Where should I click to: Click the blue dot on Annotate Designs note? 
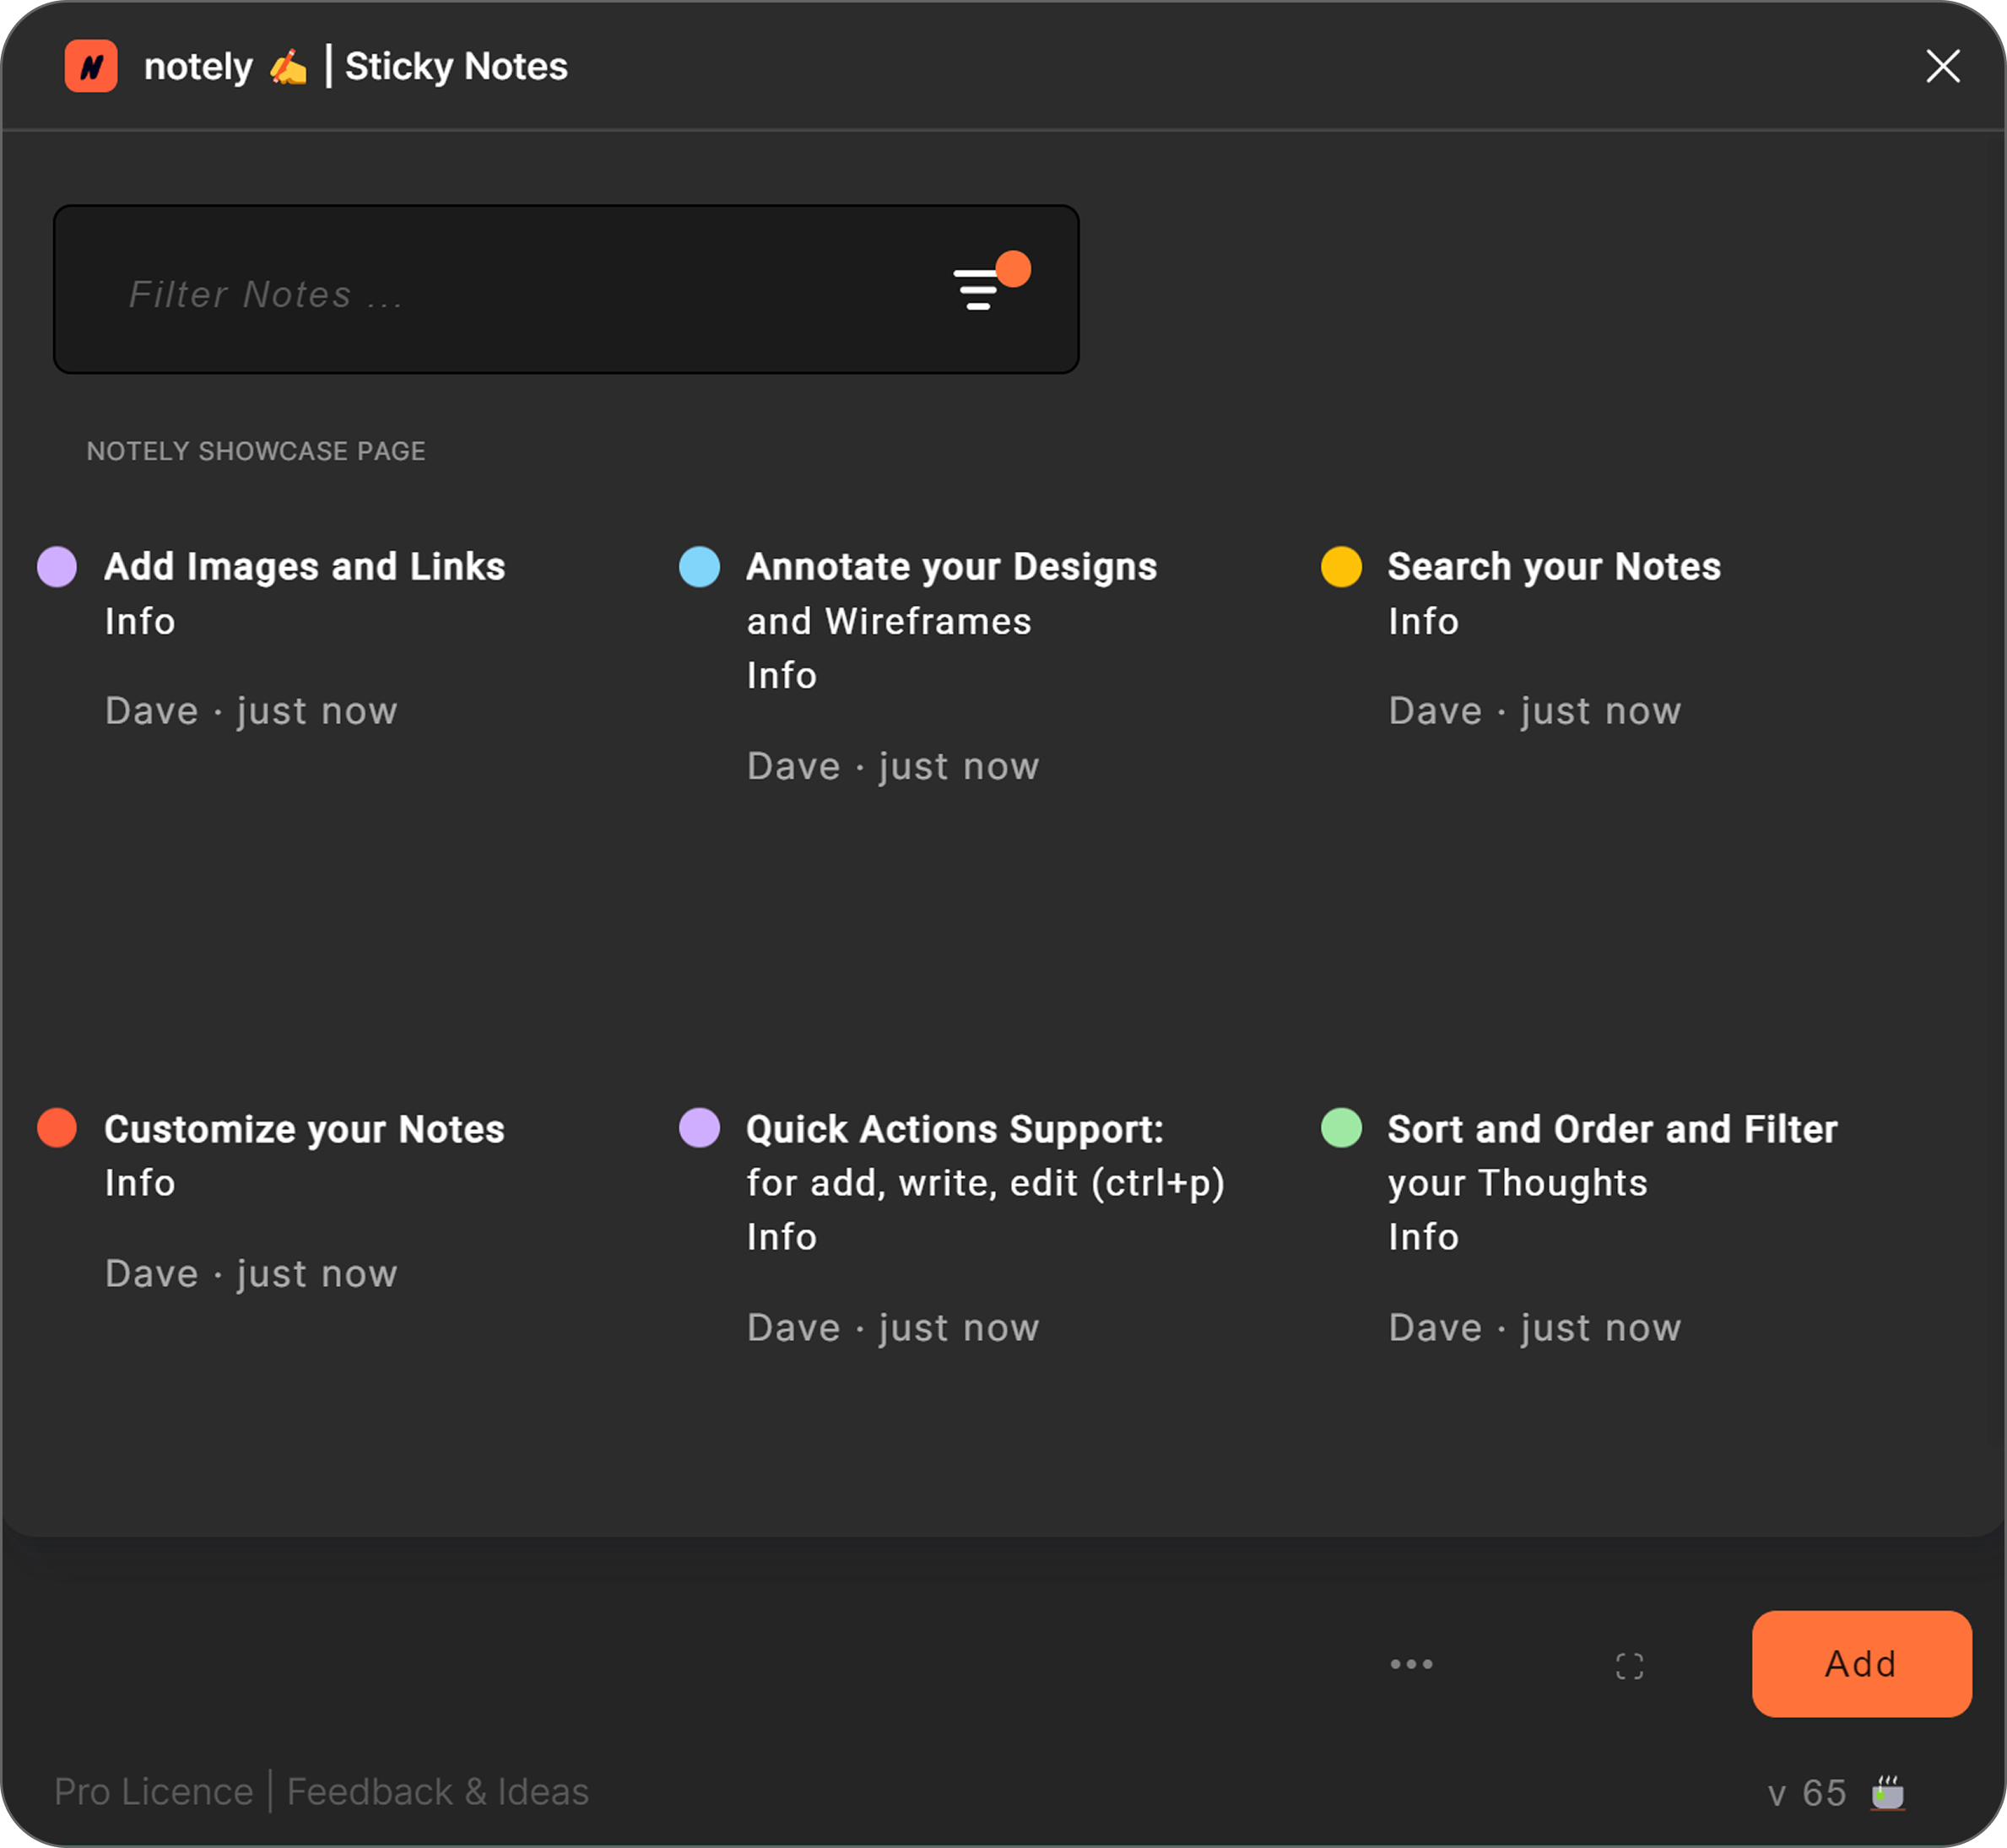point(699,567)
